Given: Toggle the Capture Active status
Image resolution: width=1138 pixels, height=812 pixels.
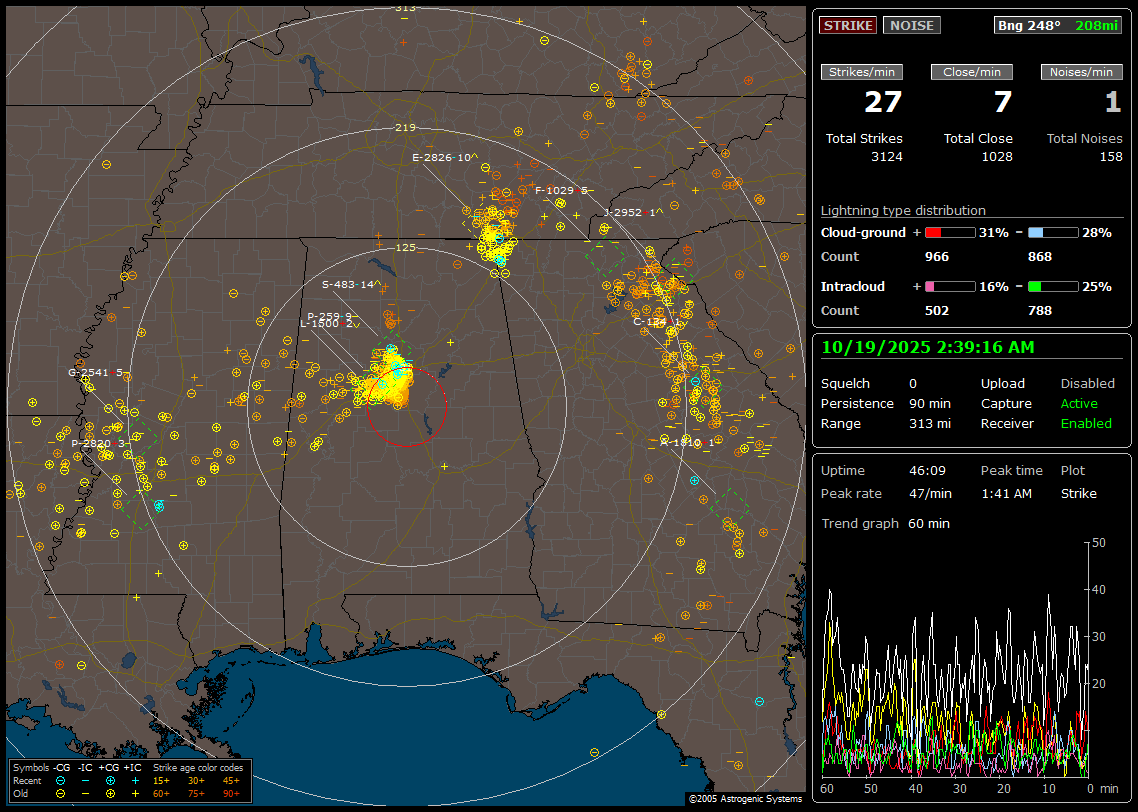Looking at the screenshot, I should click(x=1079, y=404).
